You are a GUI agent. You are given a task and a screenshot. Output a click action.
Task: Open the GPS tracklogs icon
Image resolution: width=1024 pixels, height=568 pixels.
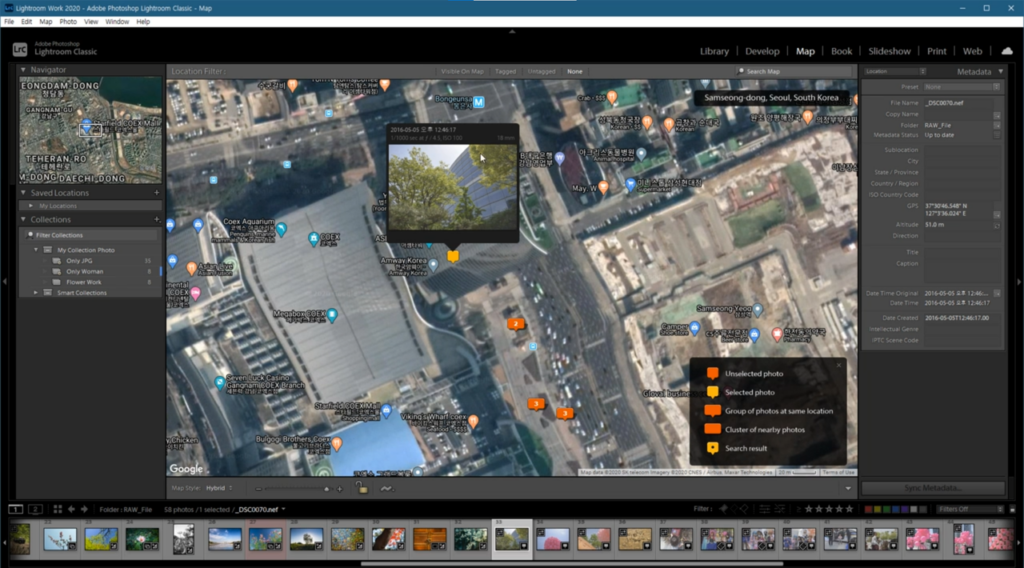tap(386, 488)
